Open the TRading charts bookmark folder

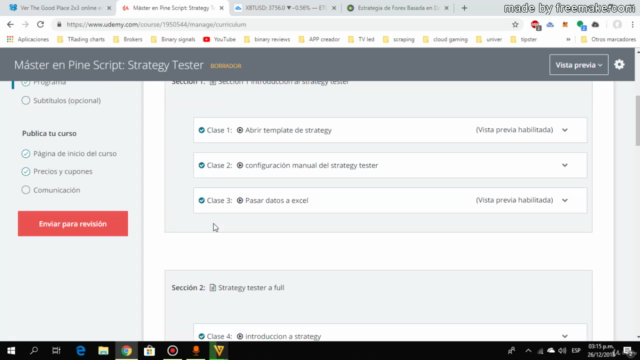[81, 39]
